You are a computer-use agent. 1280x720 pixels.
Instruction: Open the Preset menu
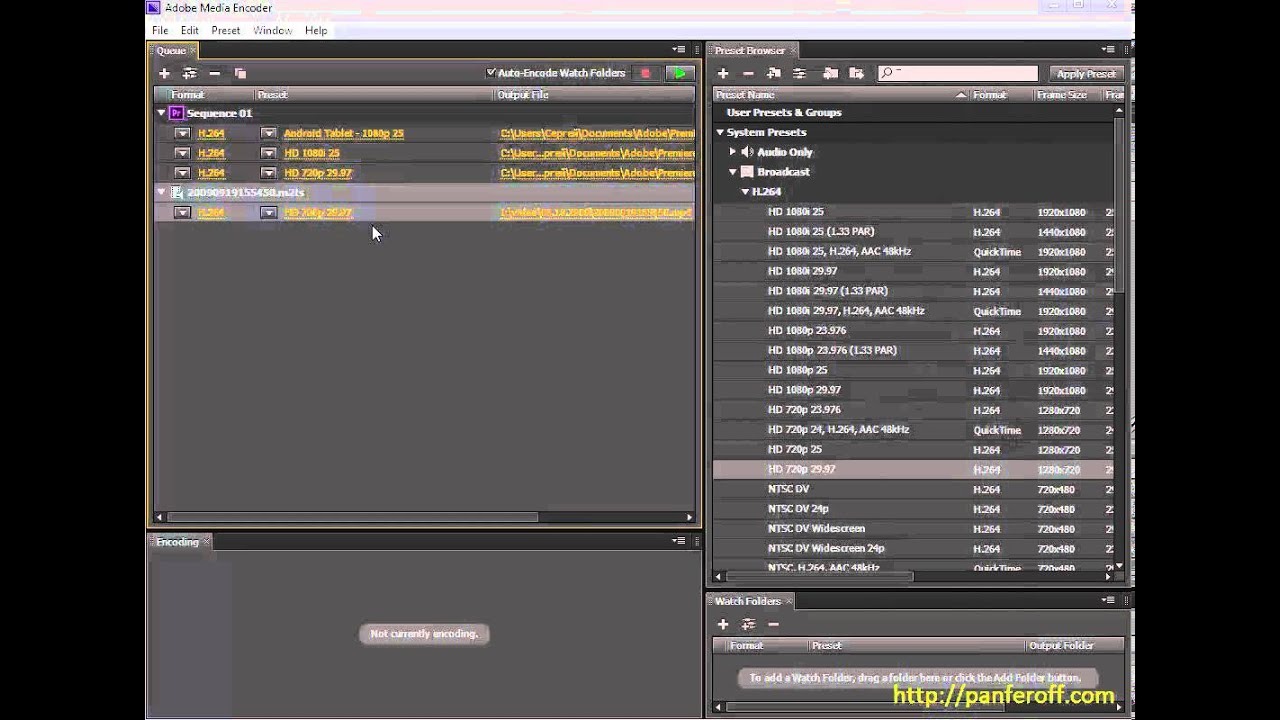tap(226, 31)
